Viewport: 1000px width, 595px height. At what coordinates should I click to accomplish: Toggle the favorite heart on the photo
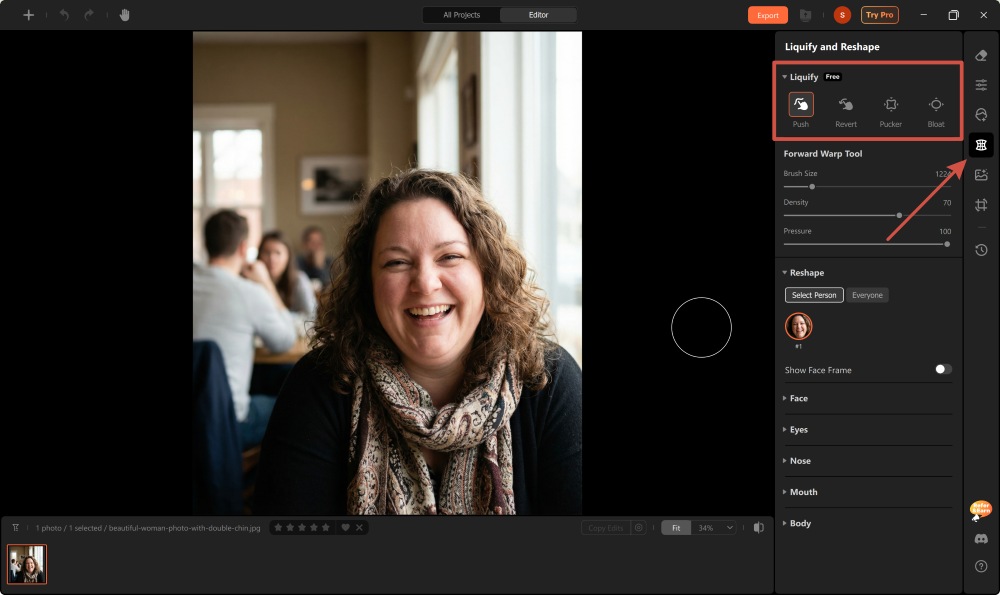tap(343, 527)
